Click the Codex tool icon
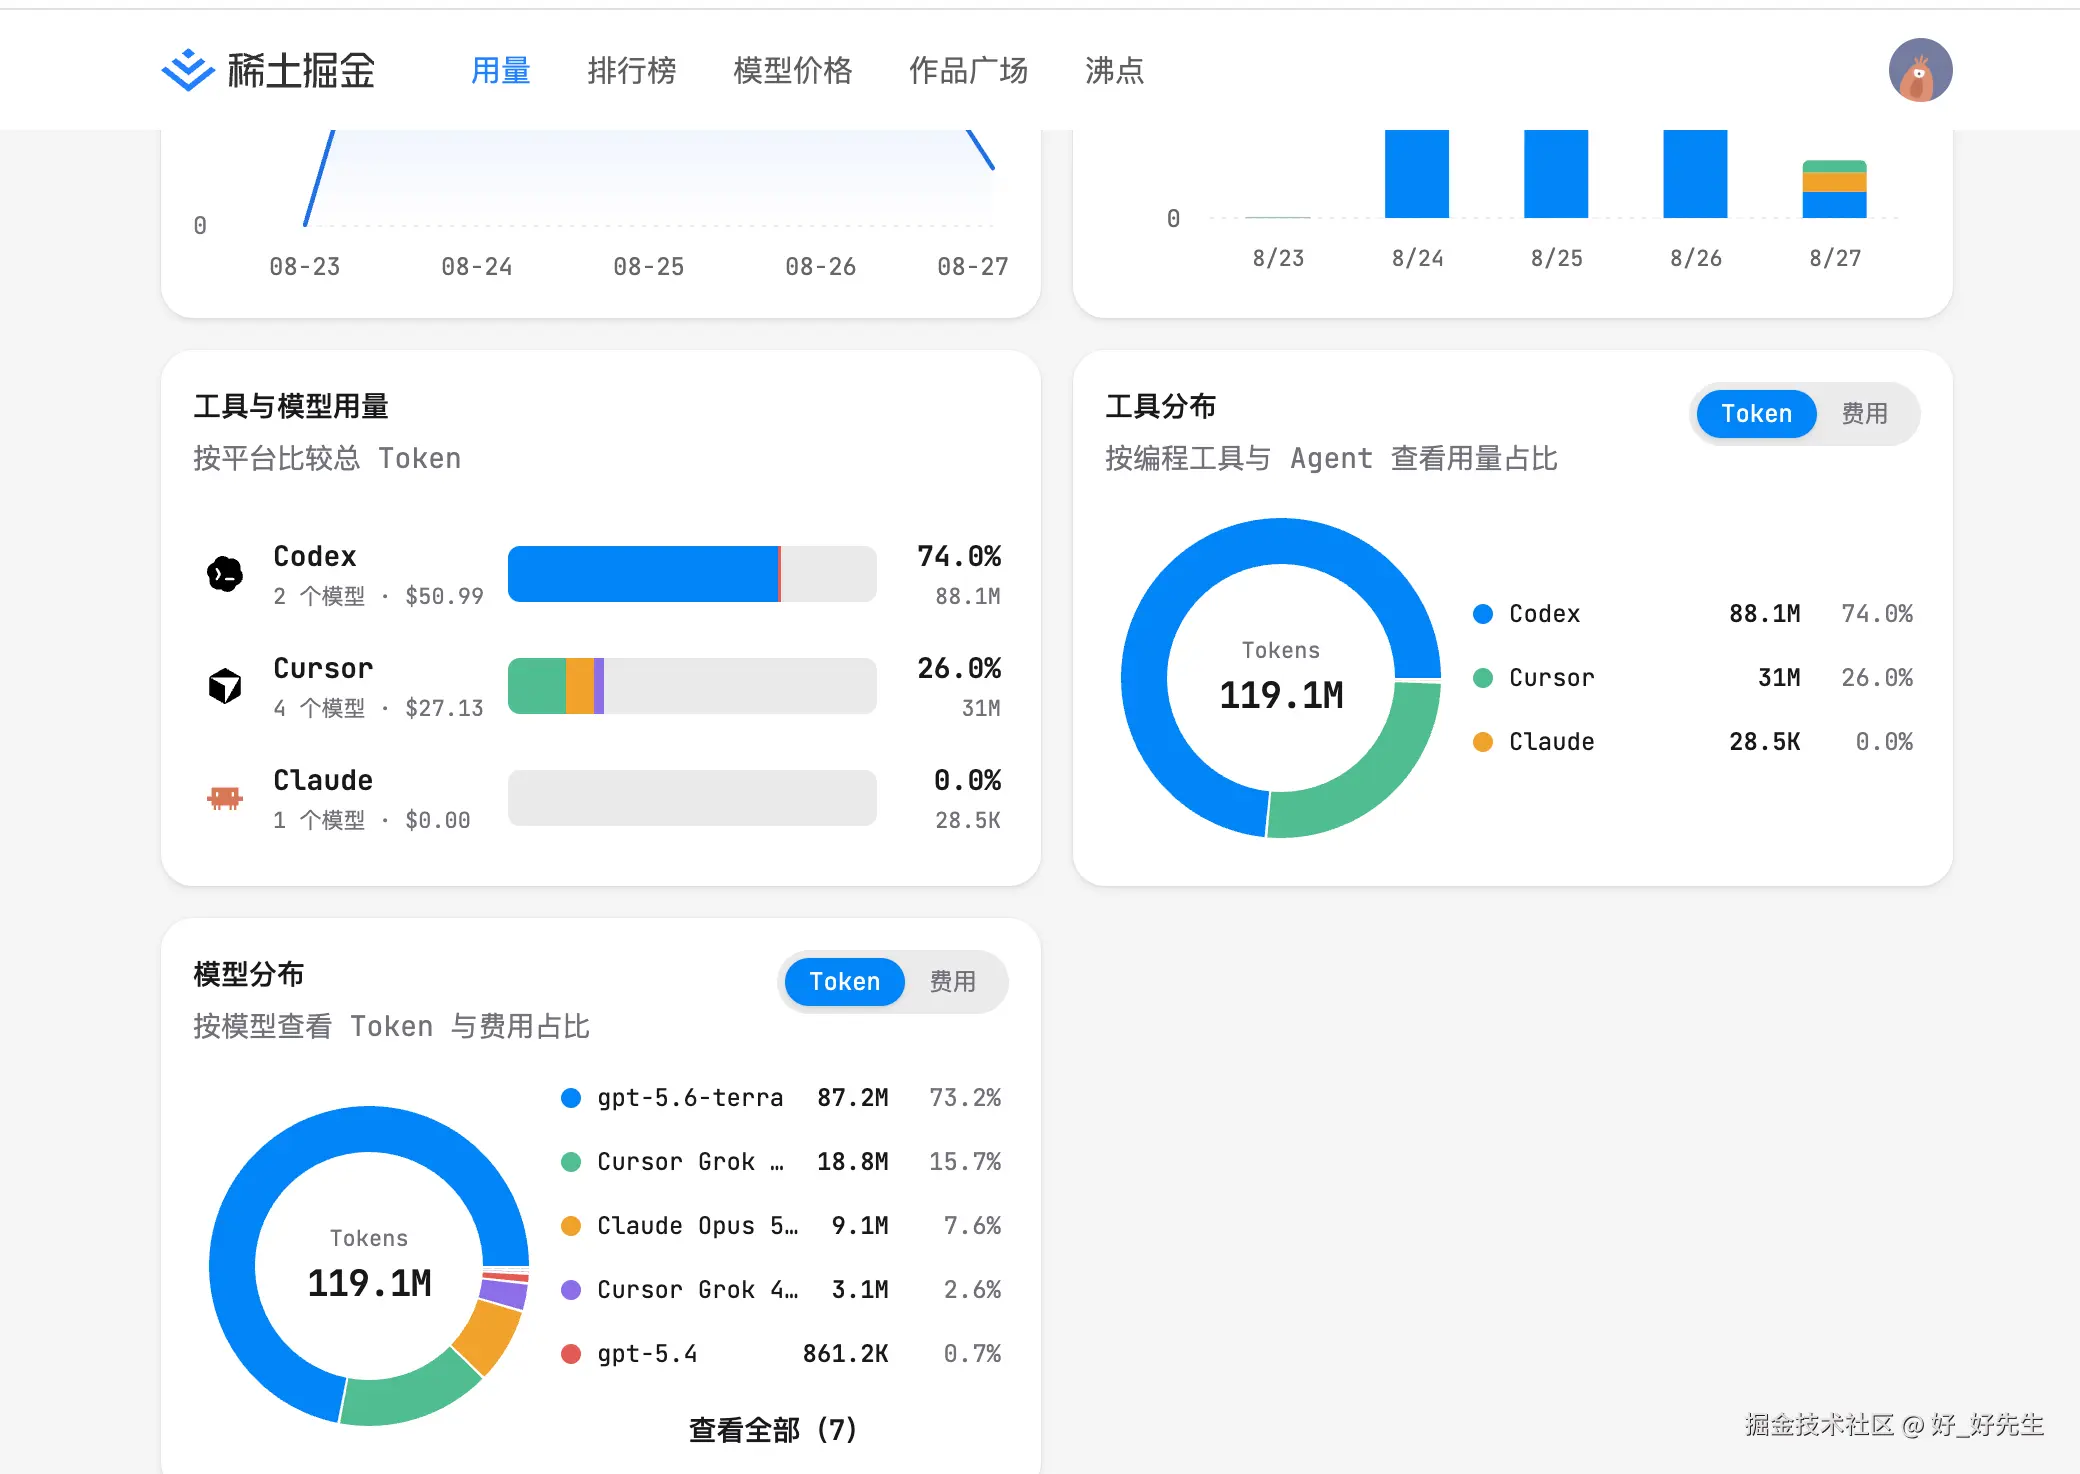 (x=225, y=574)
